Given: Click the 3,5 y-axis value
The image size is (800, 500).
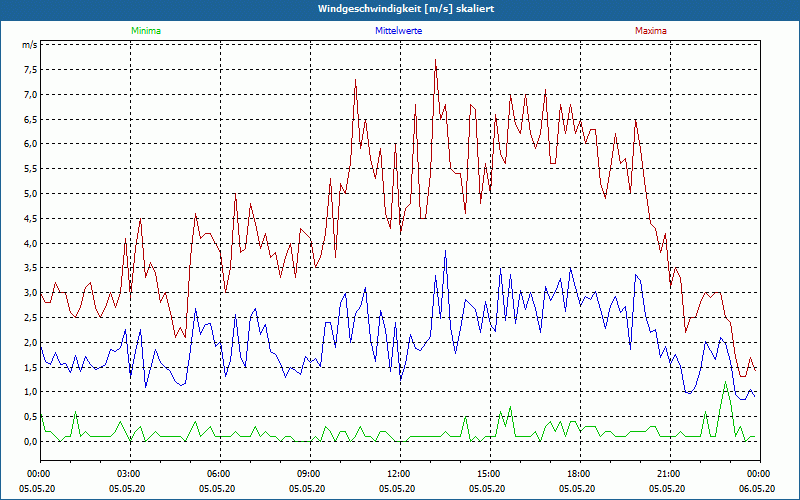Looking at the screenshot, I should coord(31,268).
